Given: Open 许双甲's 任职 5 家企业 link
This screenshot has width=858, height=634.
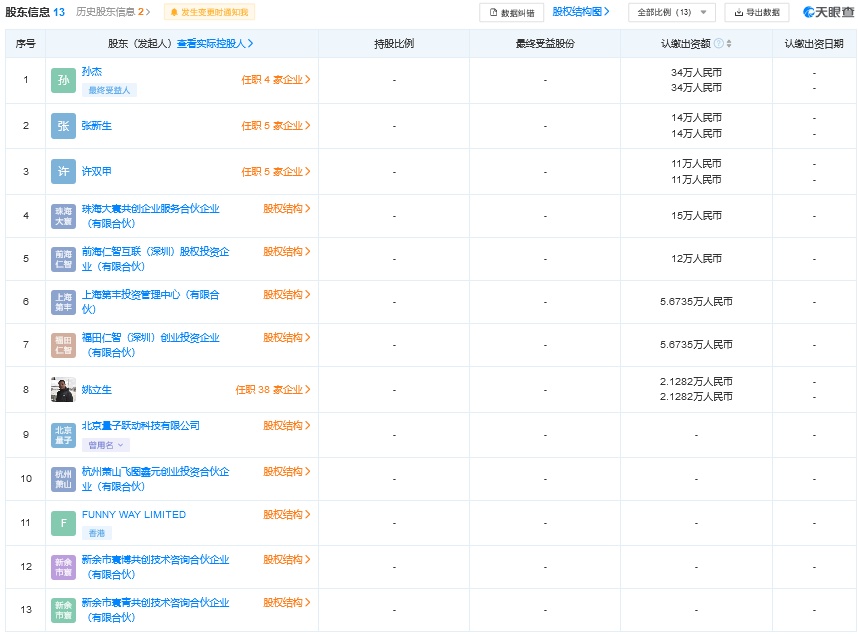Looking at the screenshot, I should pos(276,172).
